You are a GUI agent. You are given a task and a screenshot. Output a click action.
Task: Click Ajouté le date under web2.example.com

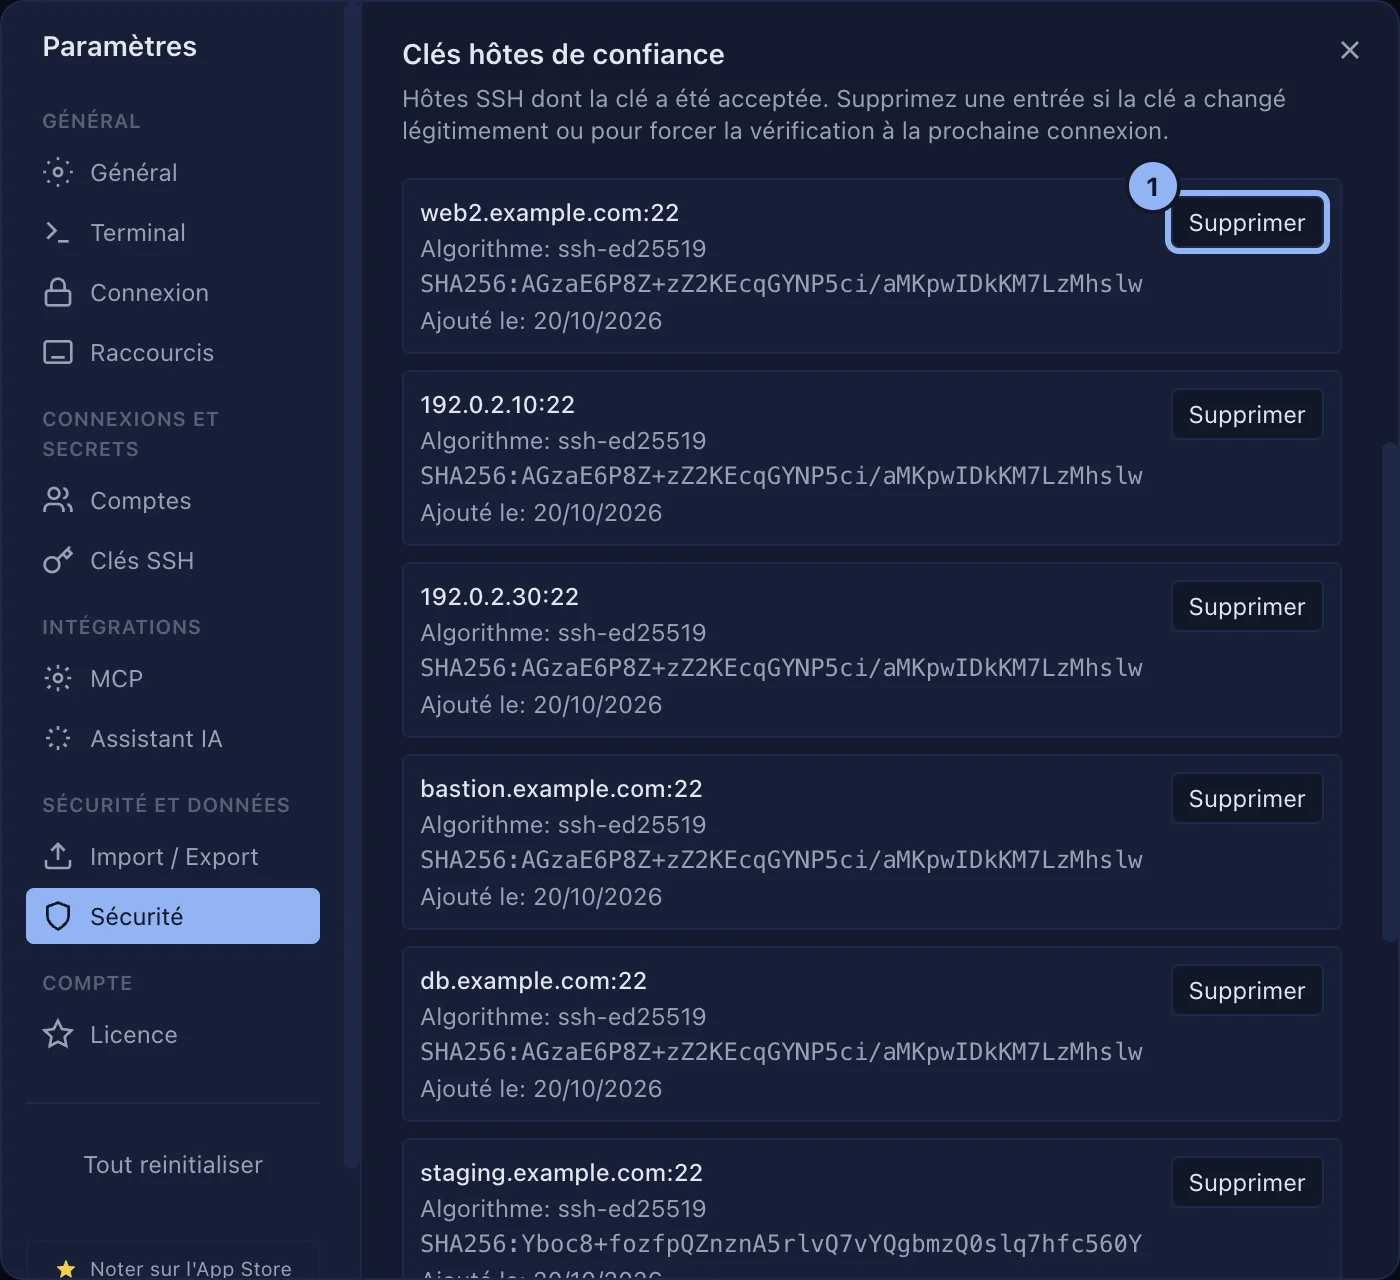(541, 320)
